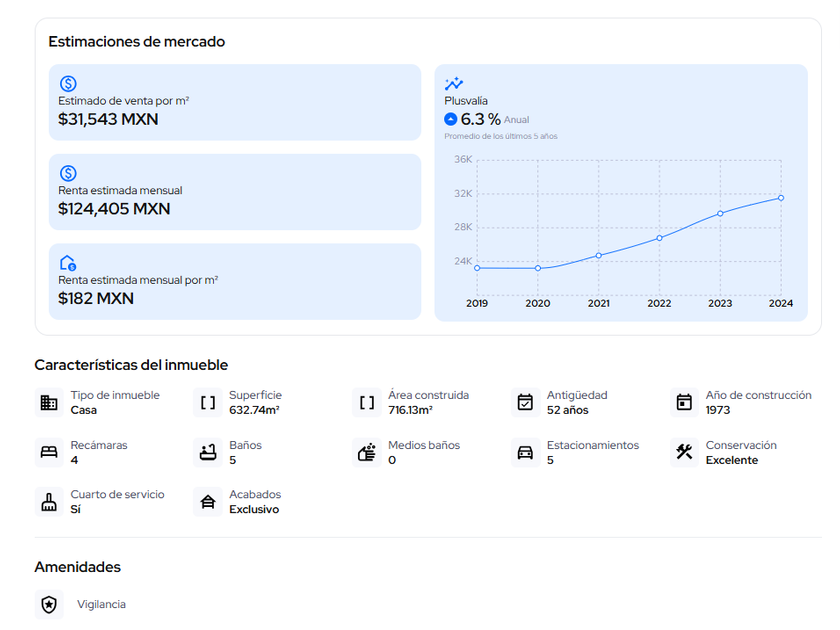Screen dimensions: 840x630
Task: Click the 1973 construction year value
Action: tap(718, 410)
